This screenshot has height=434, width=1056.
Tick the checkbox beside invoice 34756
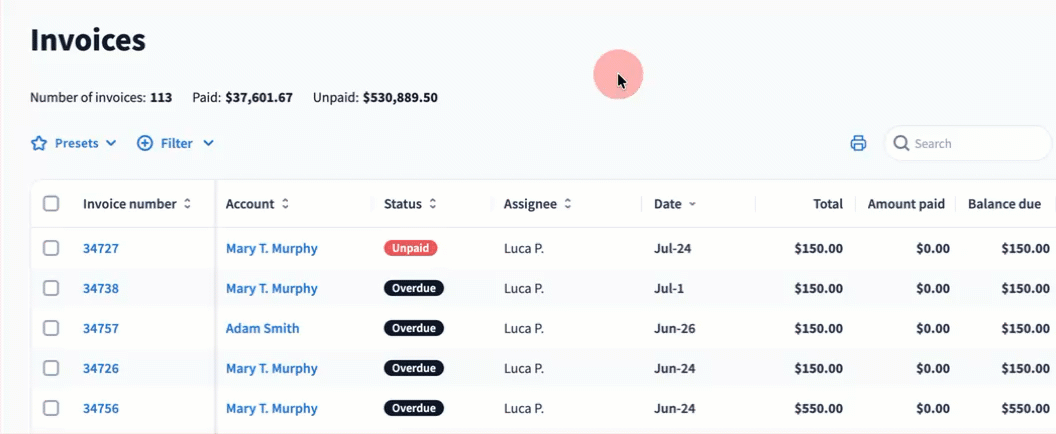(x=51, y=408)
